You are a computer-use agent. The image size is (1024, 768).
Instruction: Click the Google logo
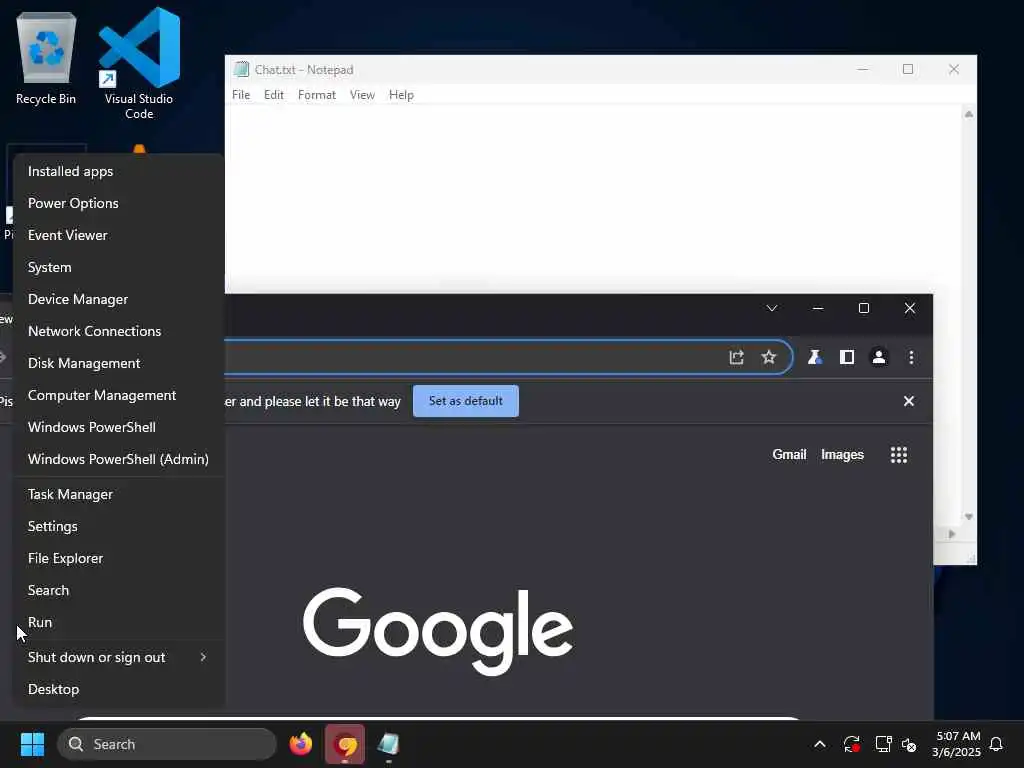coord(438,630)
